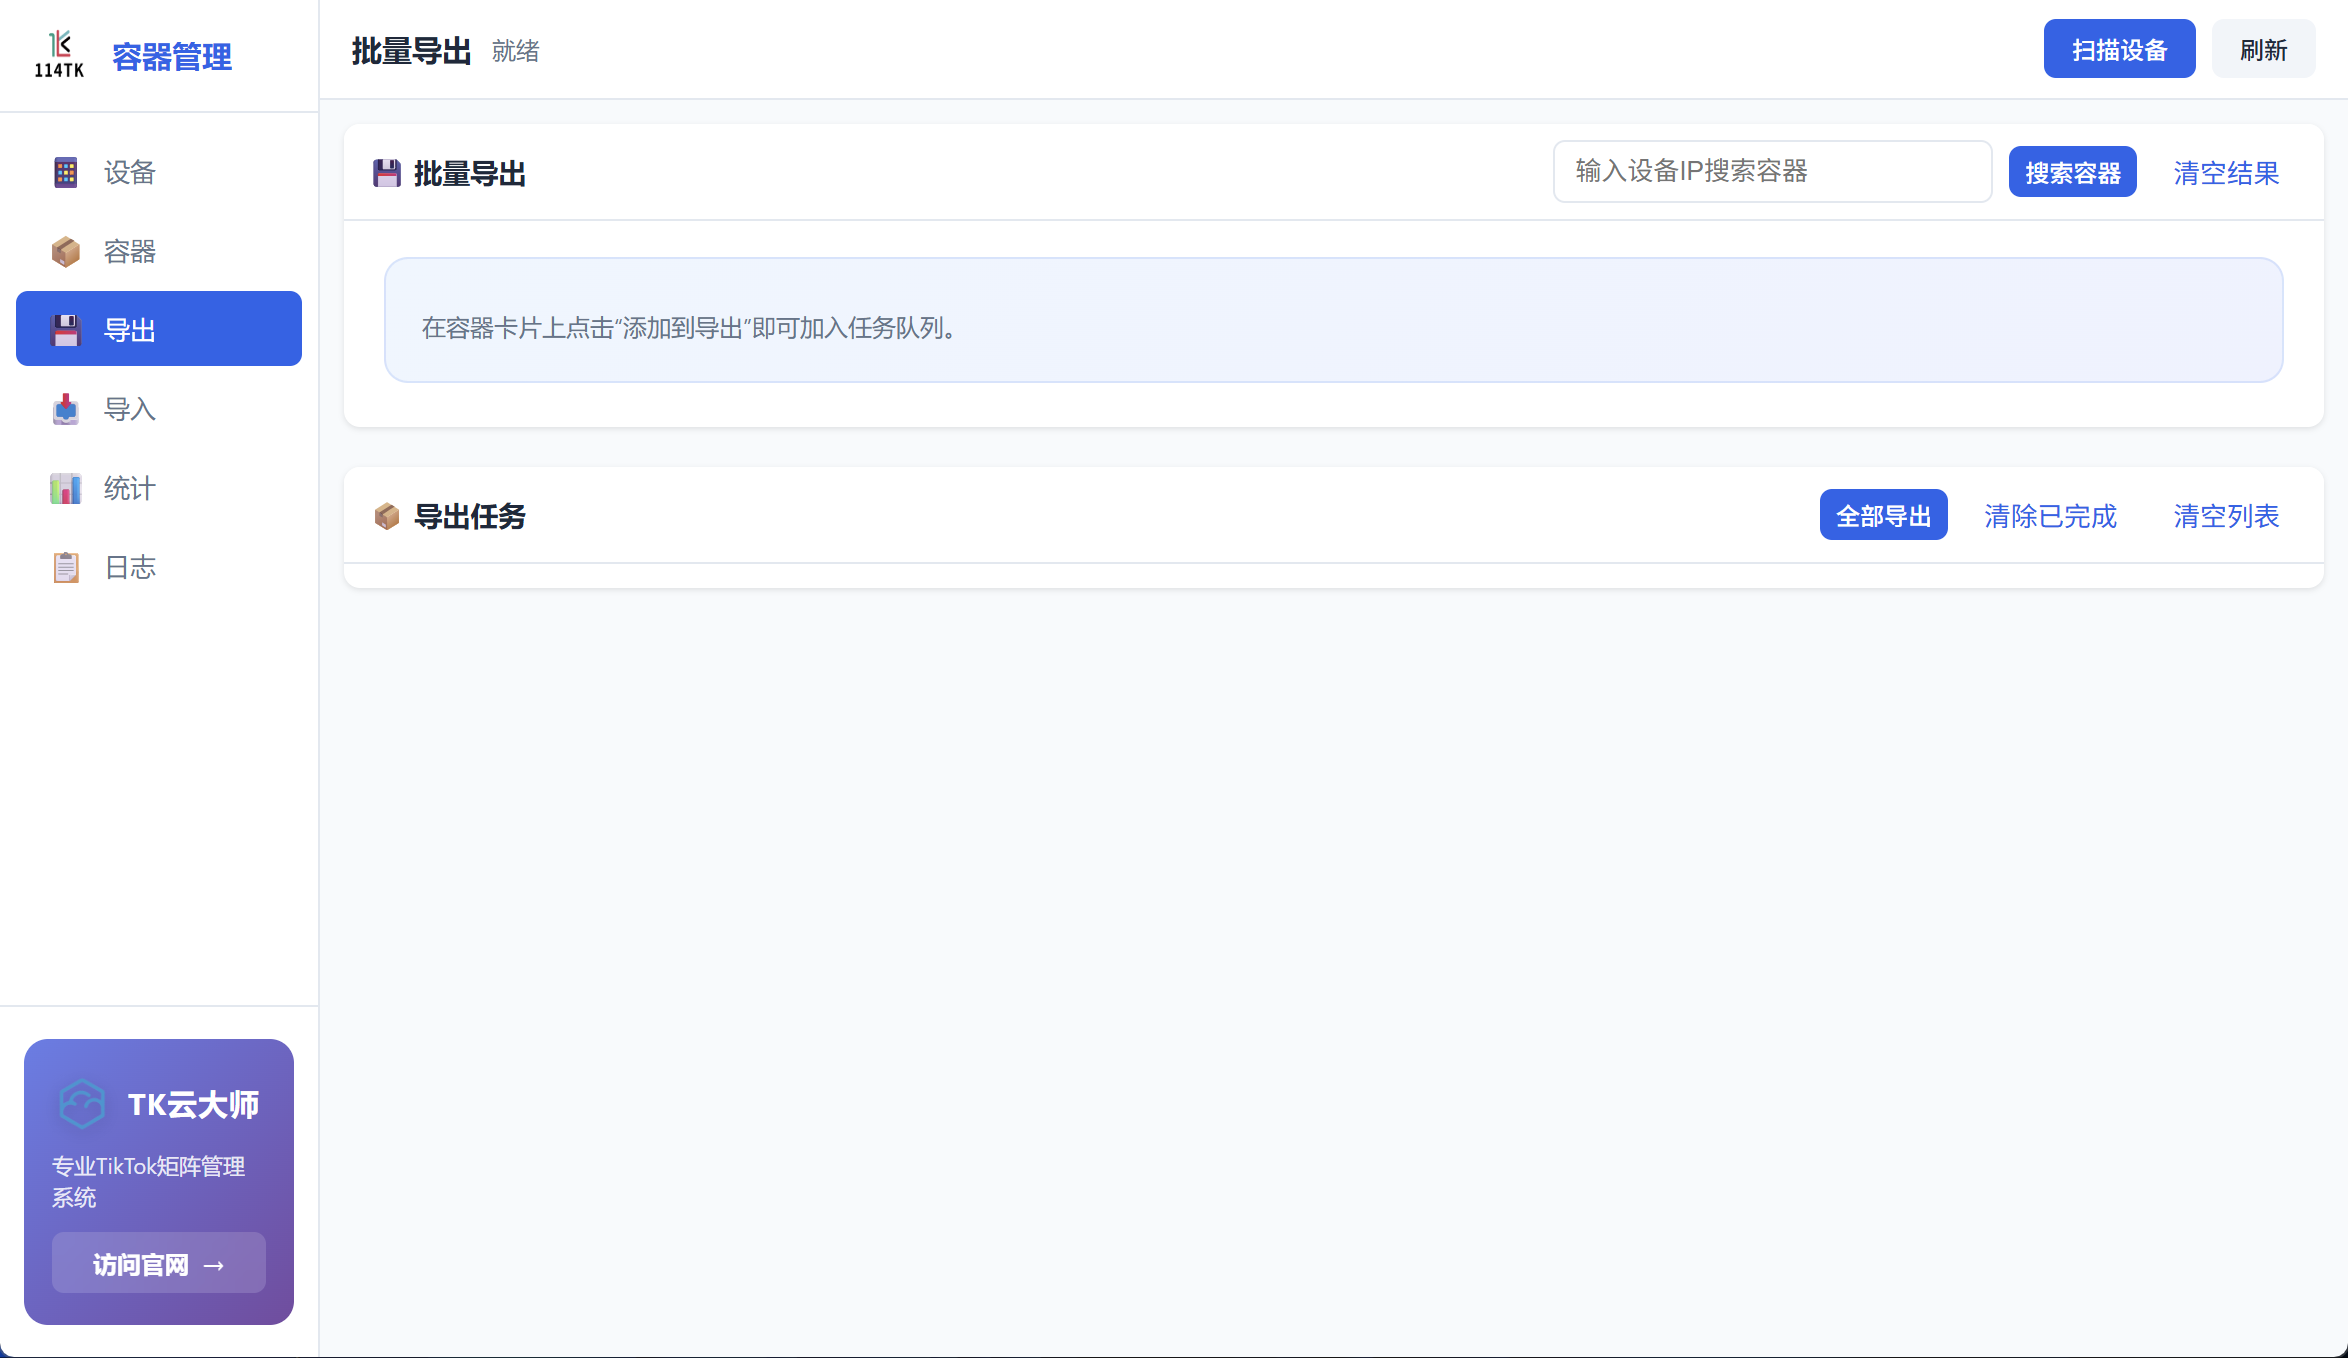This screenshot has width=2348, height=1358.
Task: Click the package icon beside 导出任务
Action: pyautogui.click(x=387, y=516)
